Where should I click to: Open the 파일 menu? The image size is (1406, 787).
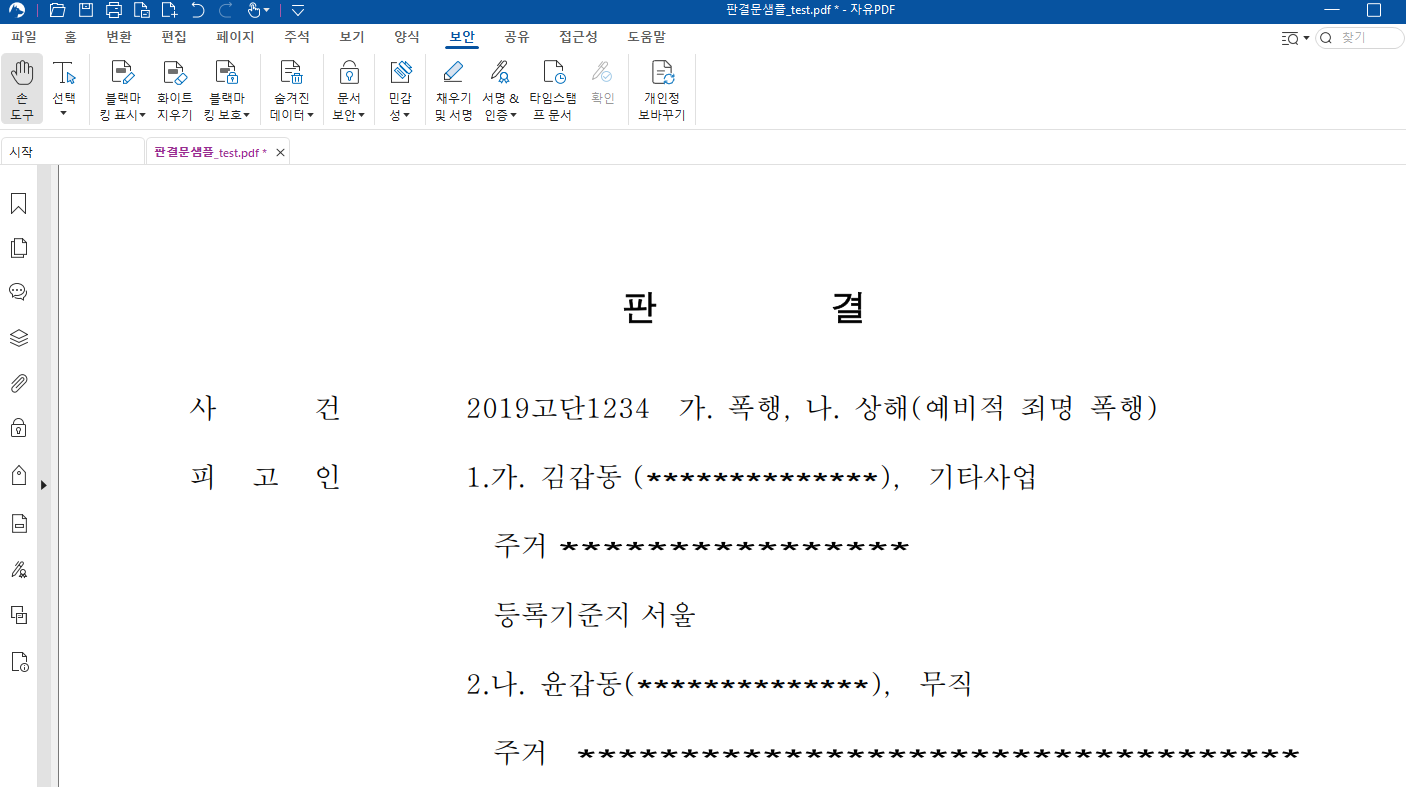[x=24, y=37]
